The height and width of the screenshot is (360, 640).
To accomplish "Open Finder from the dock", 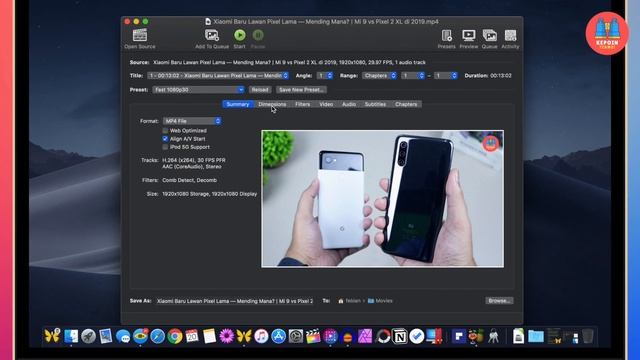I will coord(71,336).
